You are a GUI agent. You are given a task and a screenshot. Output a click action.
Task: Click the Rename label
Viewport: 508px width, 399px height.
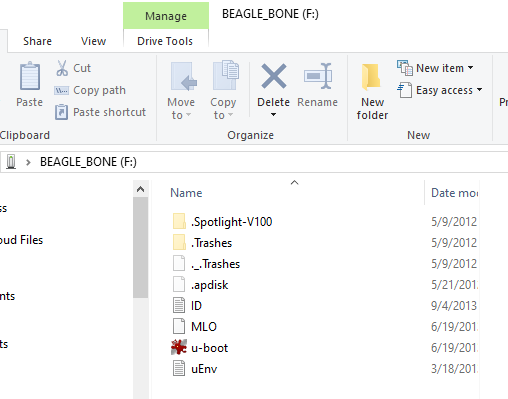pyautogui.click(x=318, y=102)
